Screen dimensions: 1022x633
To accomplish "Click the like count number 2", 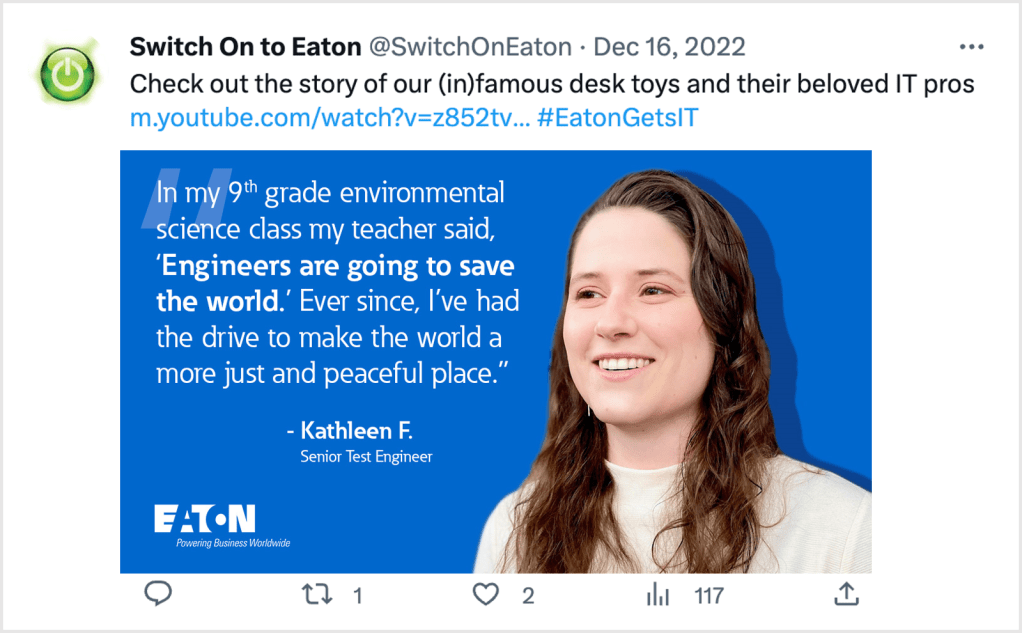I will tap(528, 596).
